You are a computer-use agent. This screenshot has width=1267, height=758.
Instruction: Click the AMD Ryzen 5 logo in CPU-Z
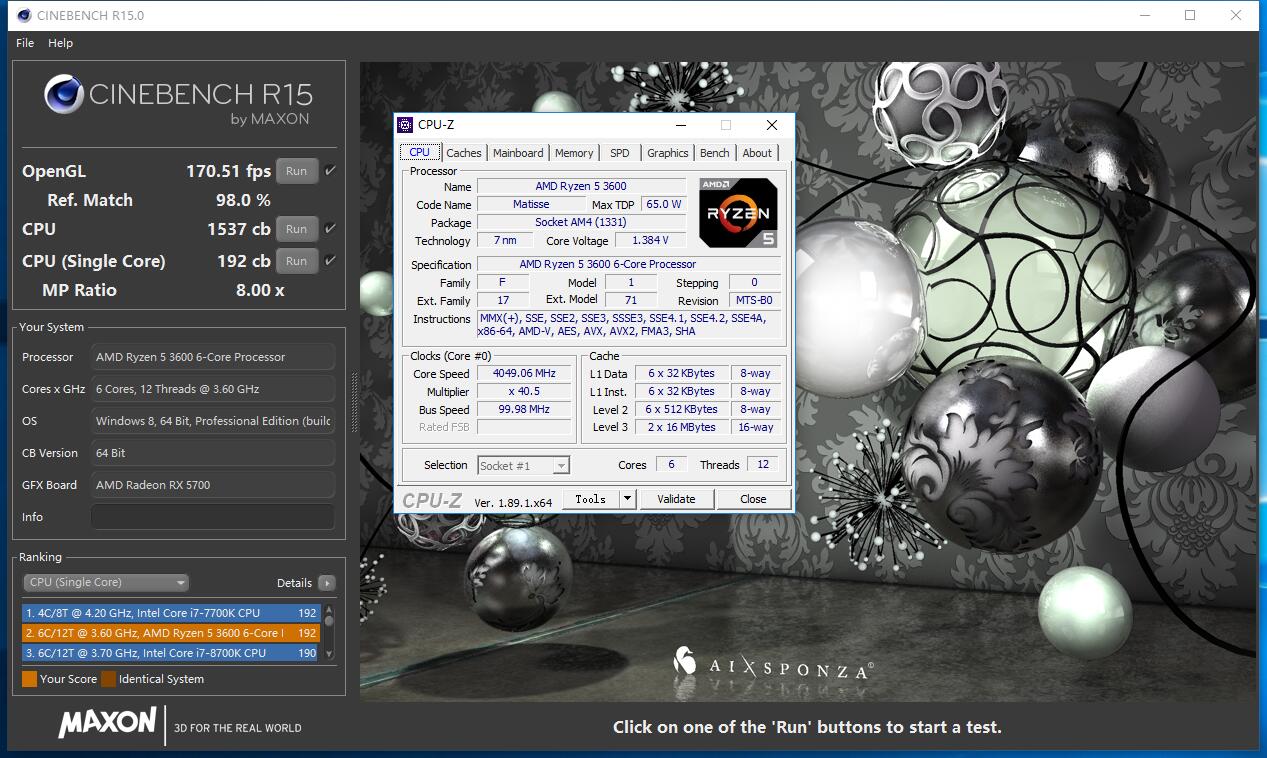coord(738,213)
